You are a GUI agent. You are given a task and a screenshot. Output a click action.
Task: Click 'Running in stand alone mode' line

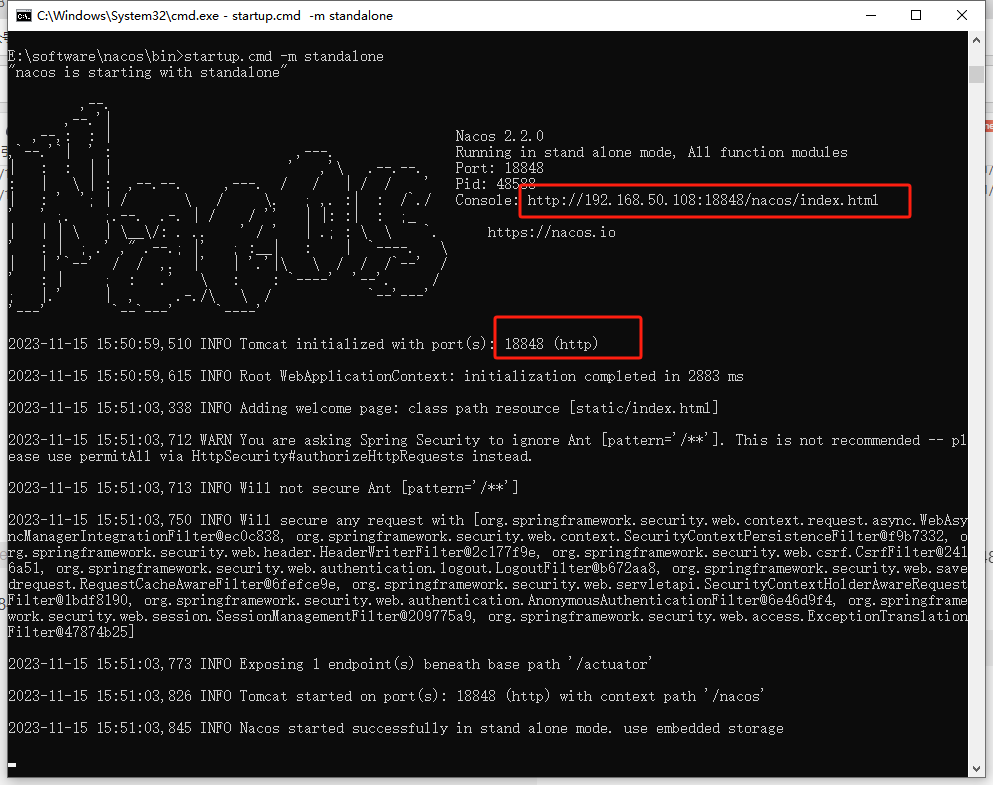(651, 153)
